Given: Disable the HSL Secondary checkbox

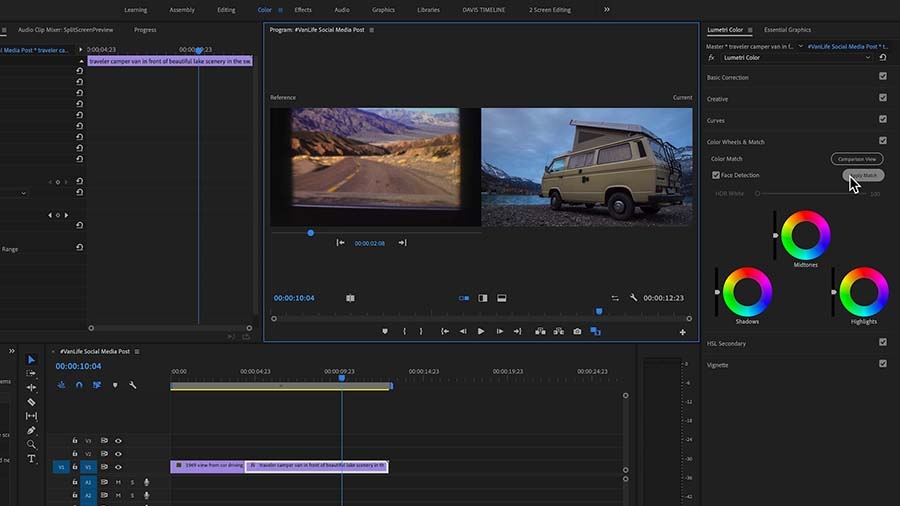Looking at the screenshot, I should tap(883, 342).
